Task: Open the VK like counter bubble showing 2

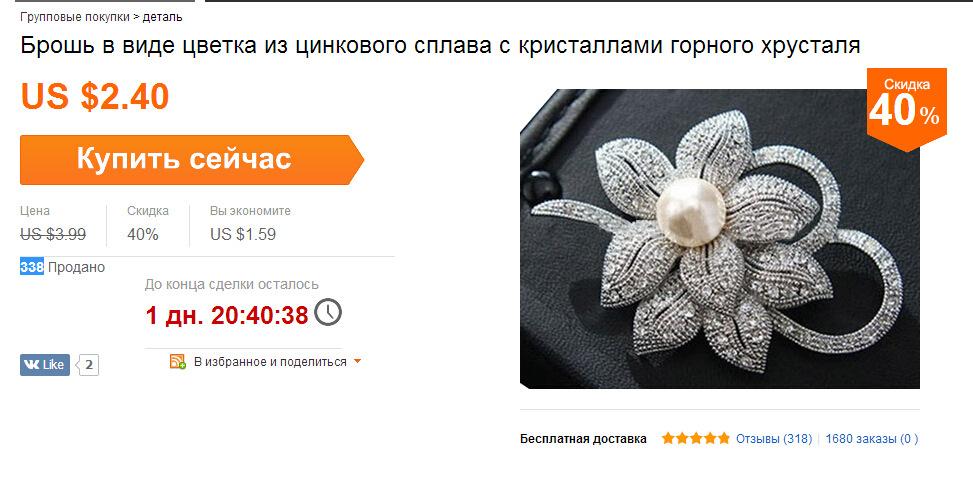Action: click(87, 365)
